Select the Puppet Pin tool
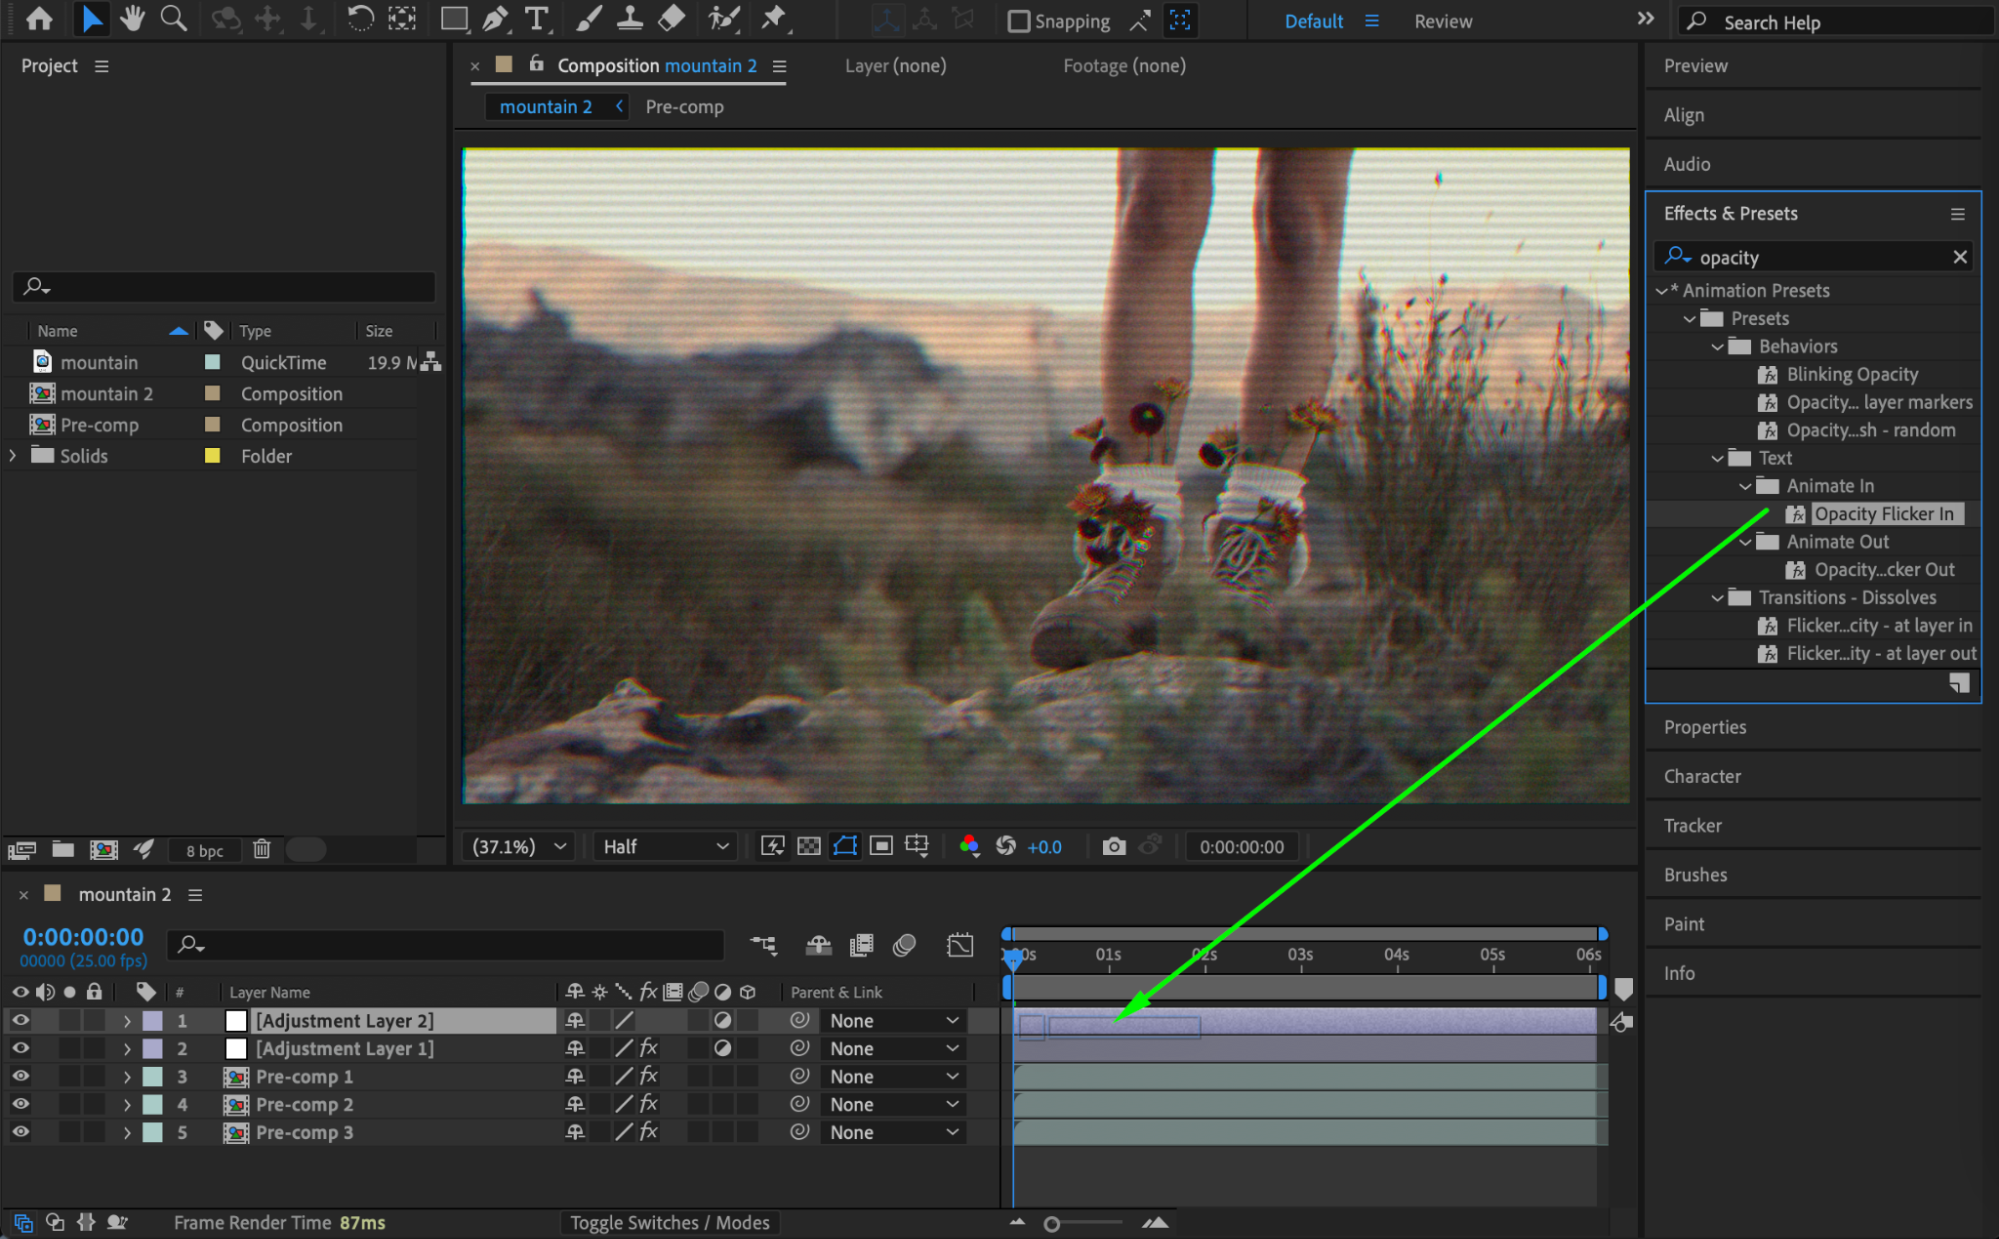 [774, 19]
